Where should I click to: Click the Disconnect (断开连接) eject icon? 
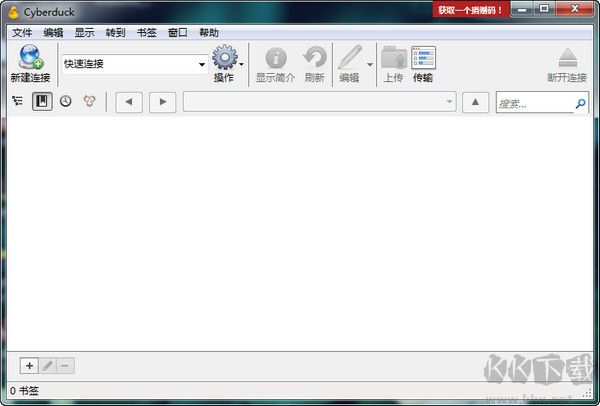567,58
